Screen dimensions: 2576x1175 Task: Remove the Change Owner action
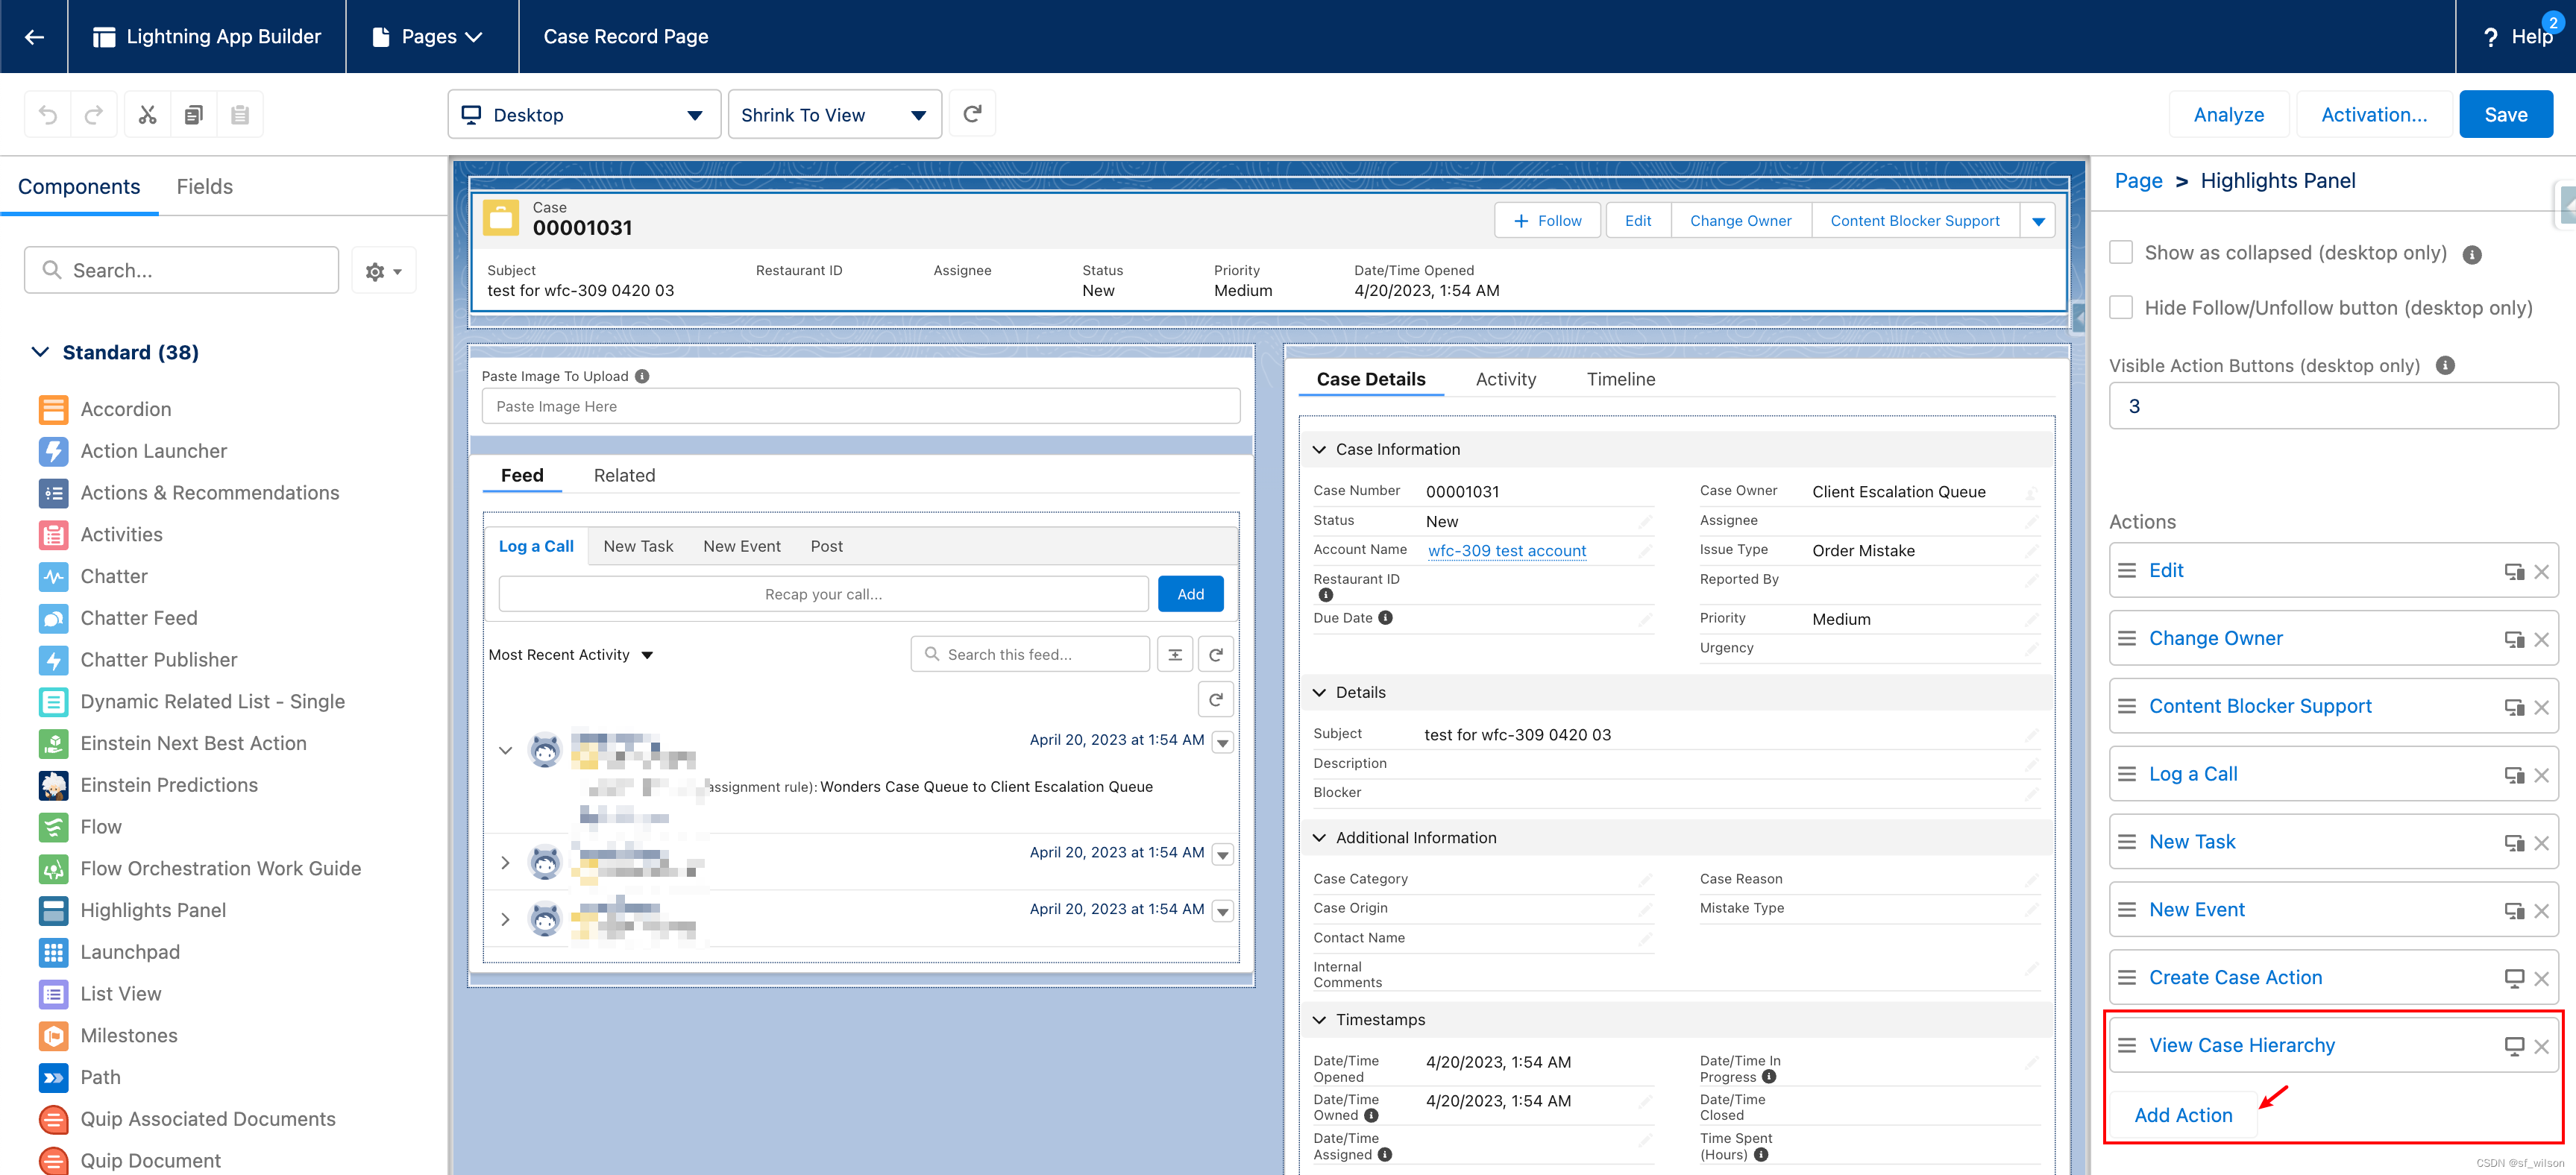click(x=2541, y=640)
